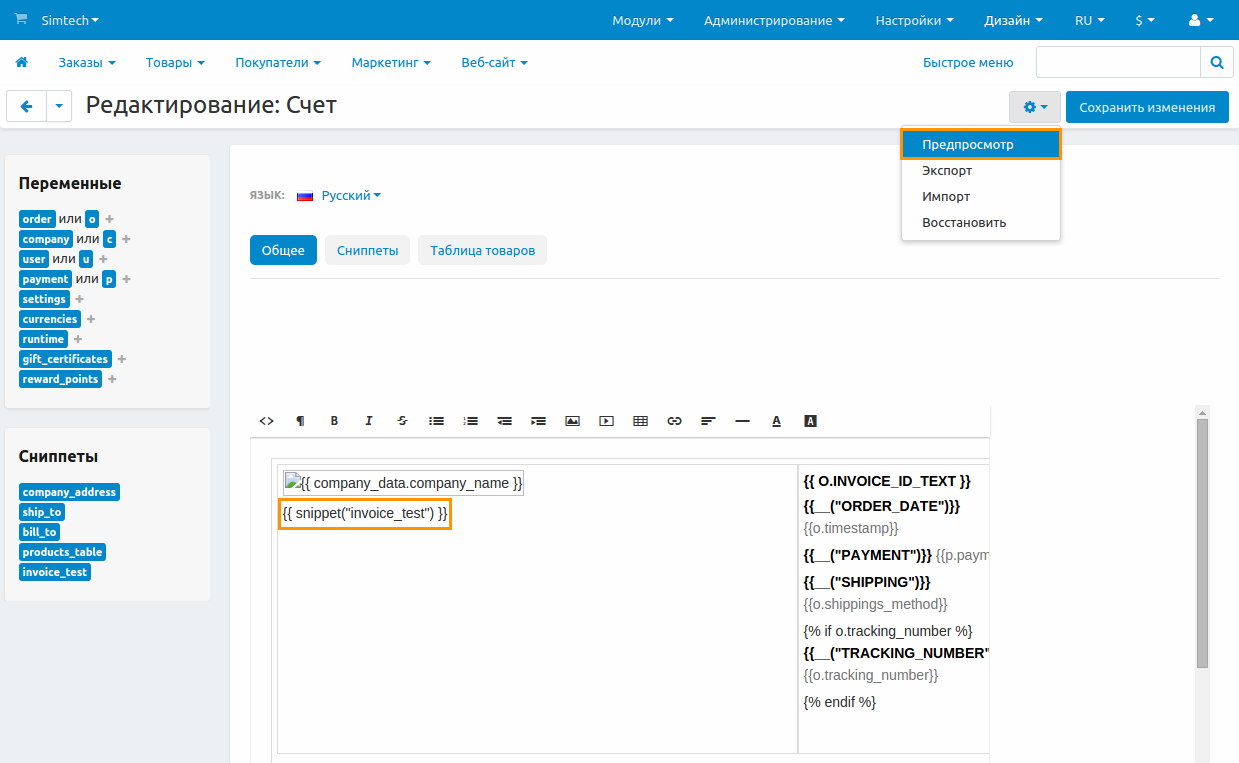Open text background color picker
The image size is (1239, 763).
(810, 421)
